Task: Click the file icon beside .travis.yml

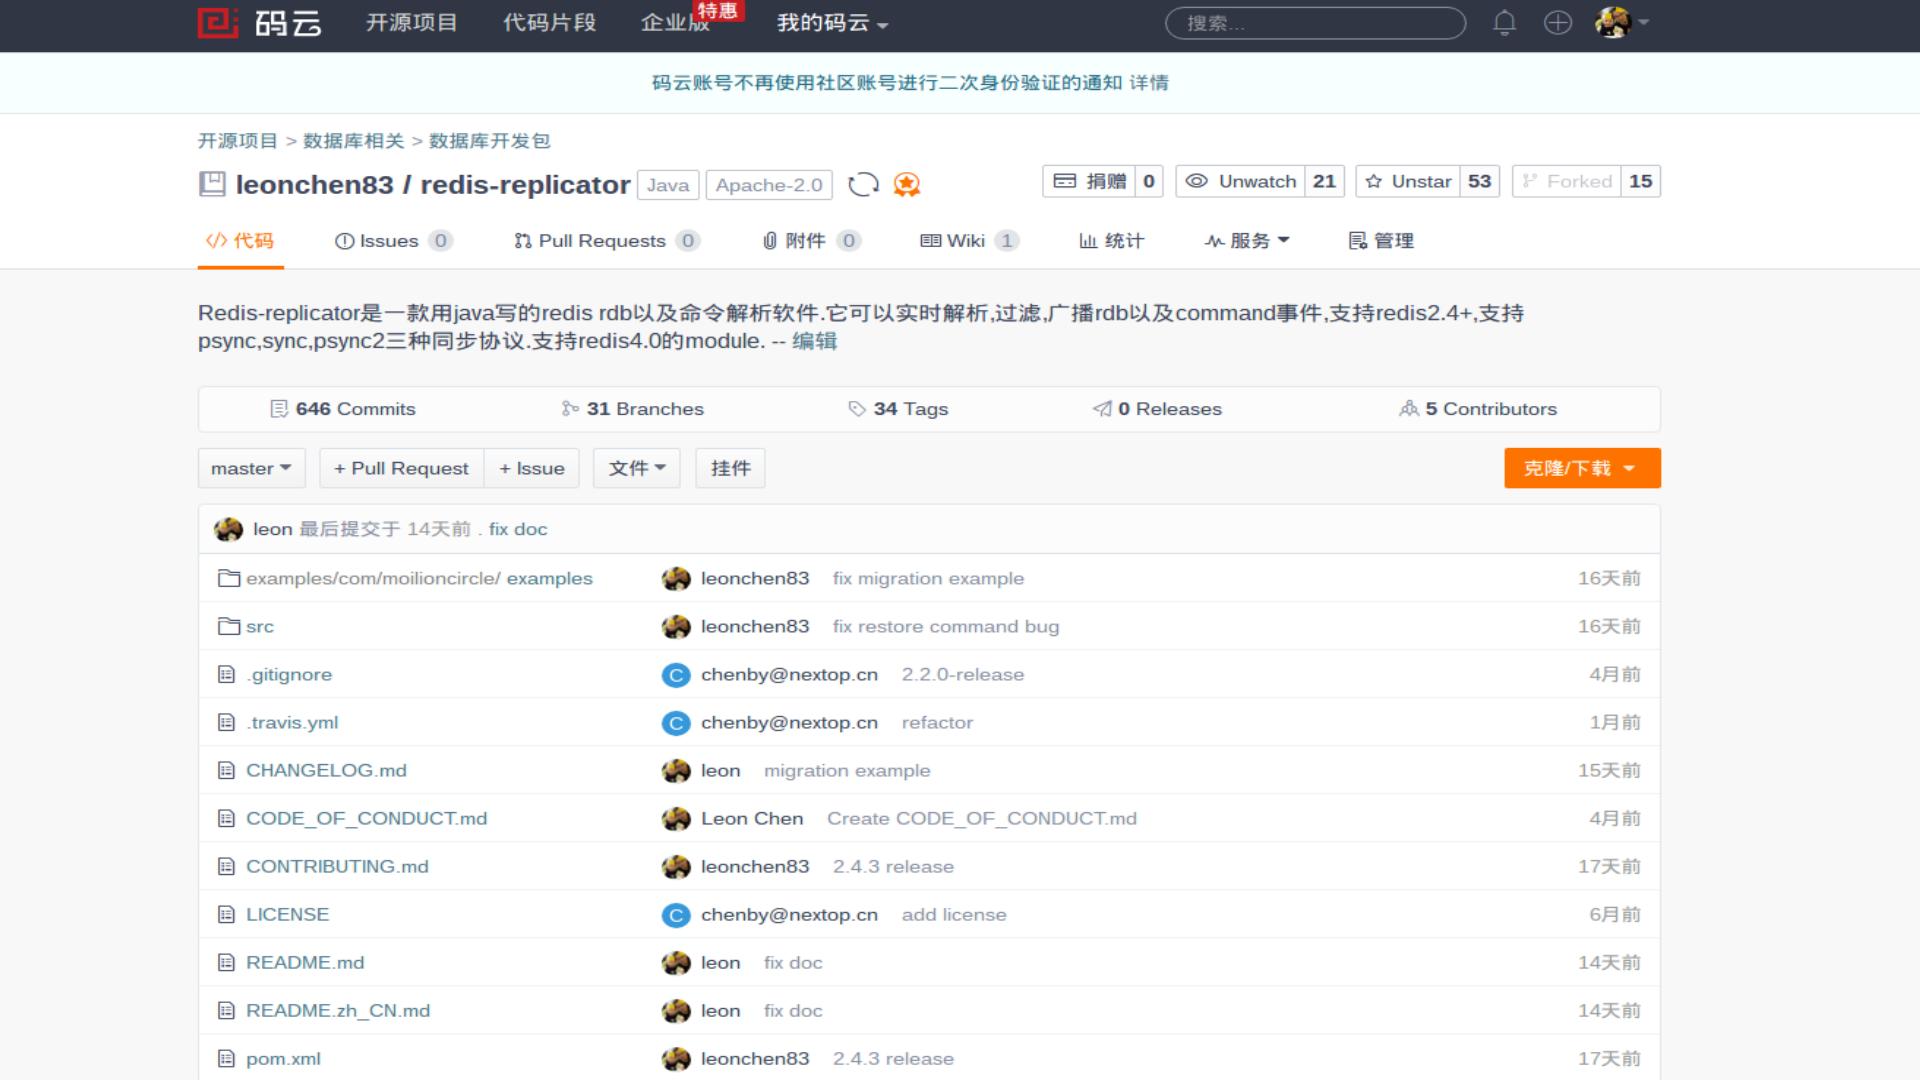Action: pos(226,722)
